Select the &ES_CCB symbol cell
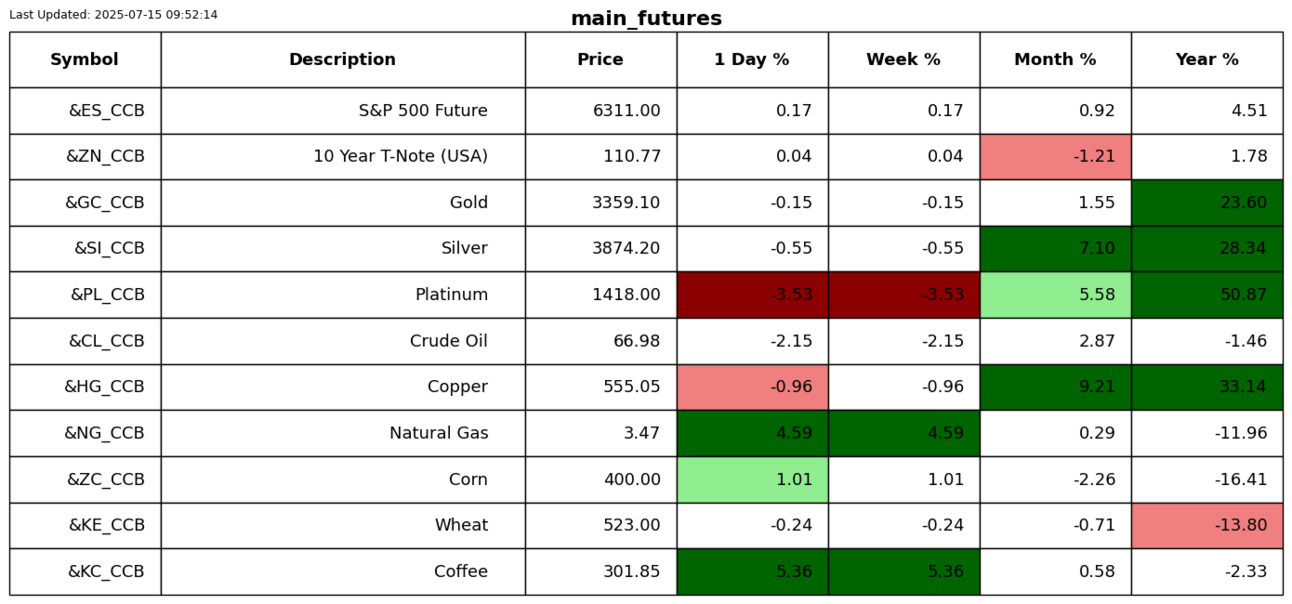This screenshot has width=1292, height=604. pos(85,111)
